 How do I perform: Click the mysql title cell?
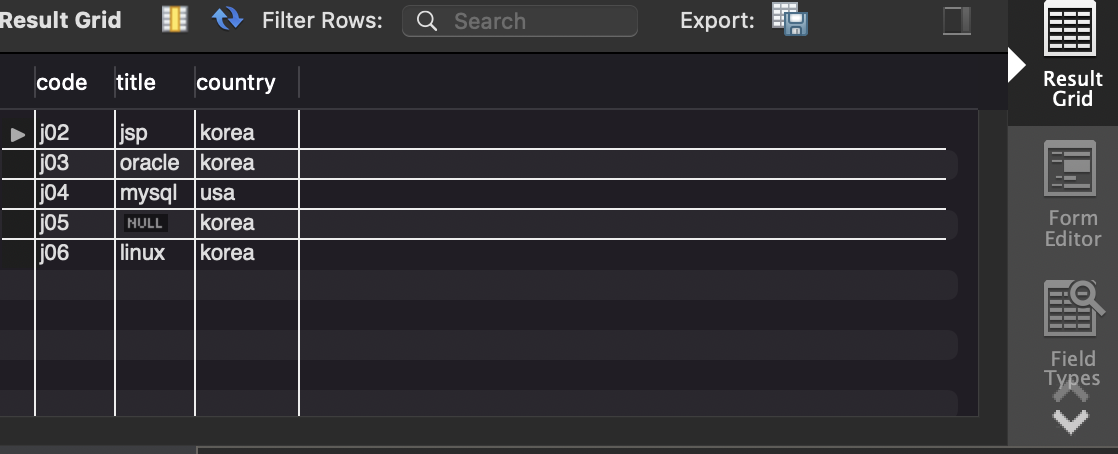[148, 193]
